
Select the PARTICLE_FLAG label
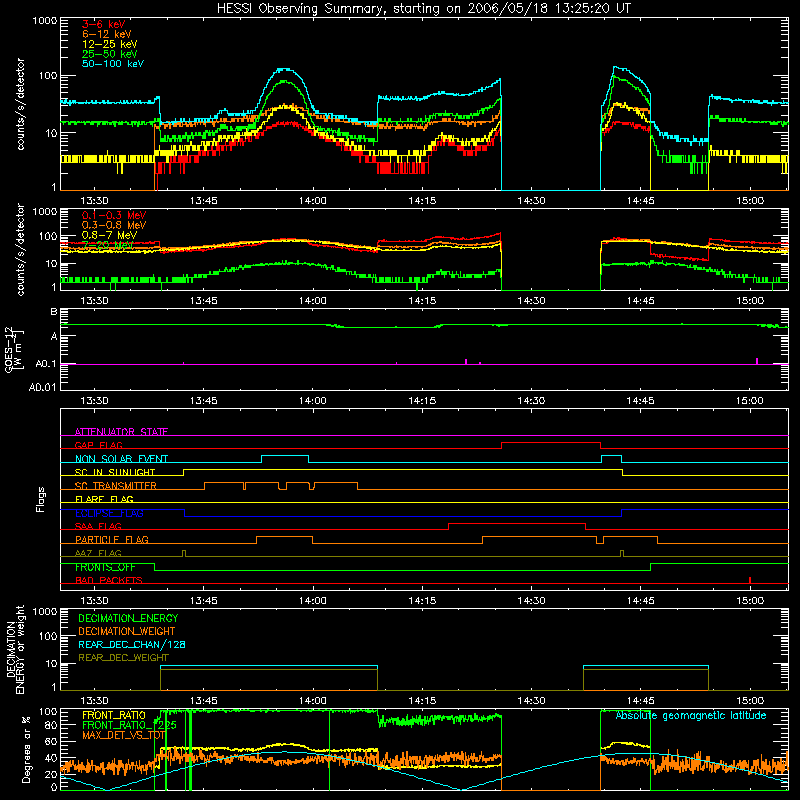[x=112, y=539]
